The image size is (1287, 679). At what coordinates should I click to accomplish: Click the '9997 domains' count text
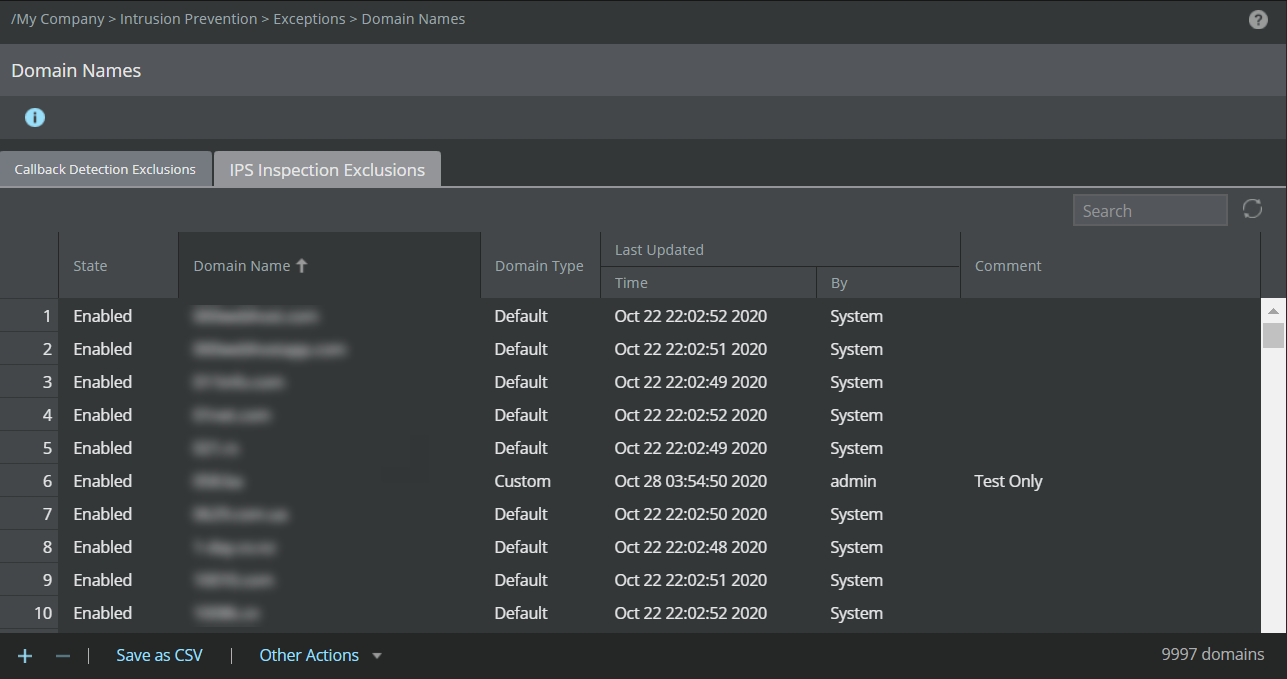pos(1212,655)
